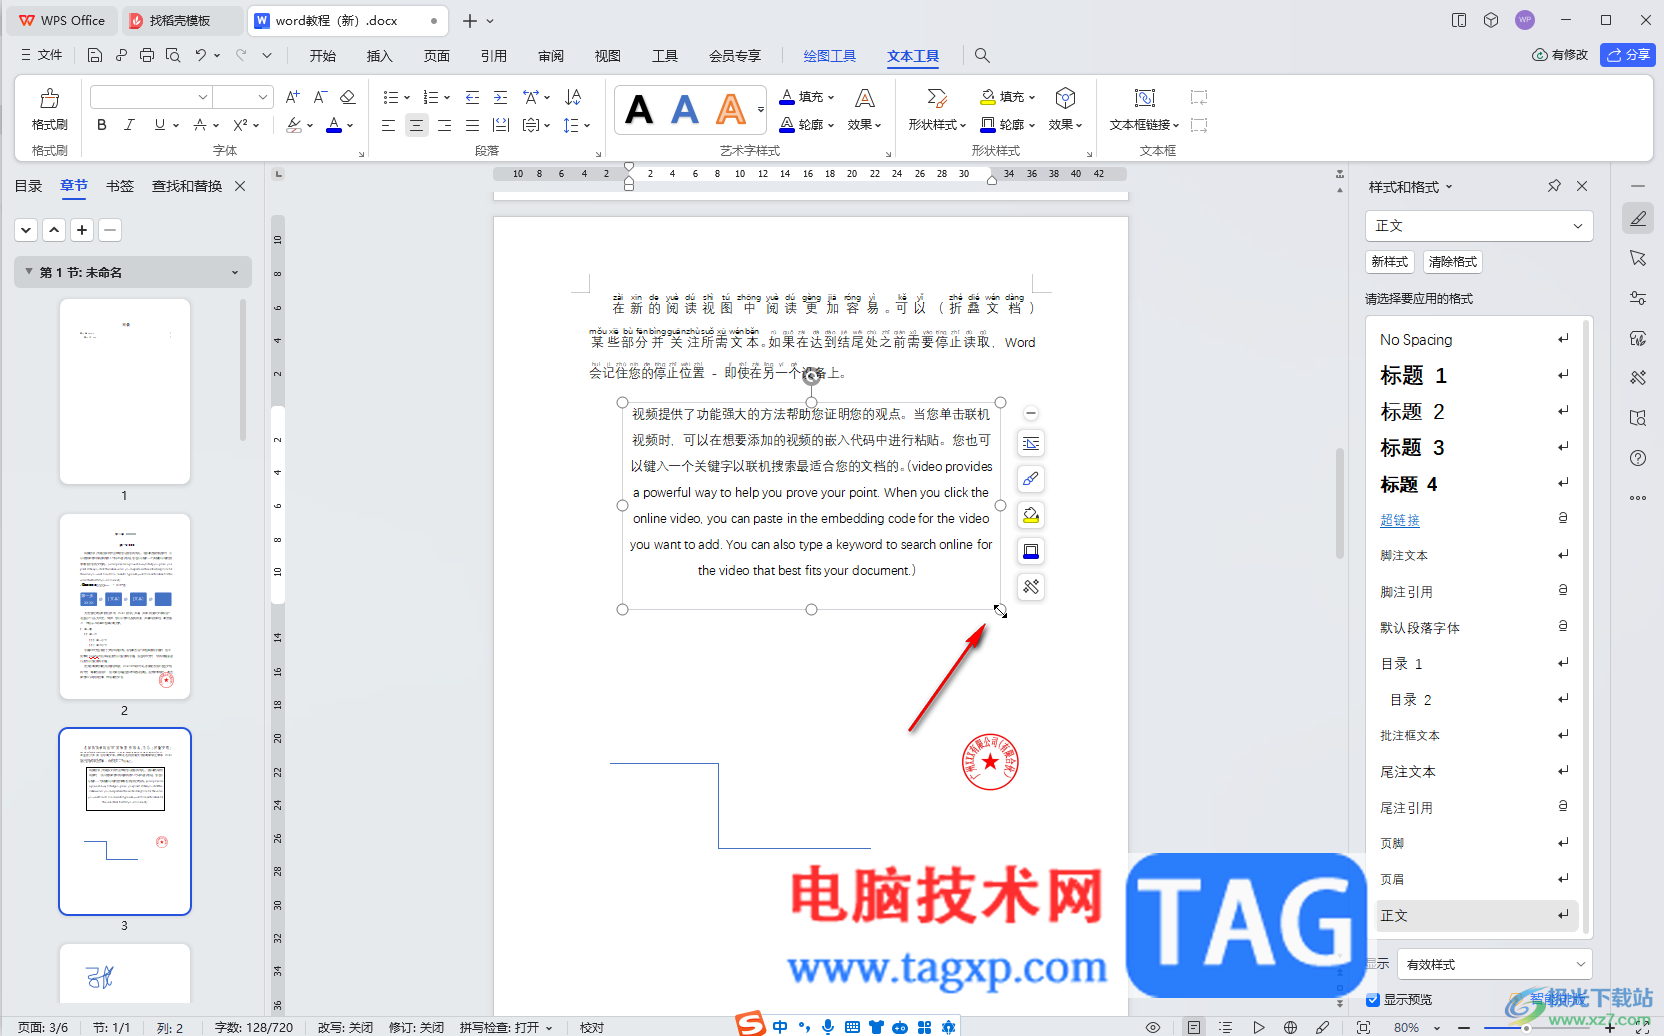The image size is (1664, 1036).
Task: Toggle strikethrough formatting
Action: point(200,125)
